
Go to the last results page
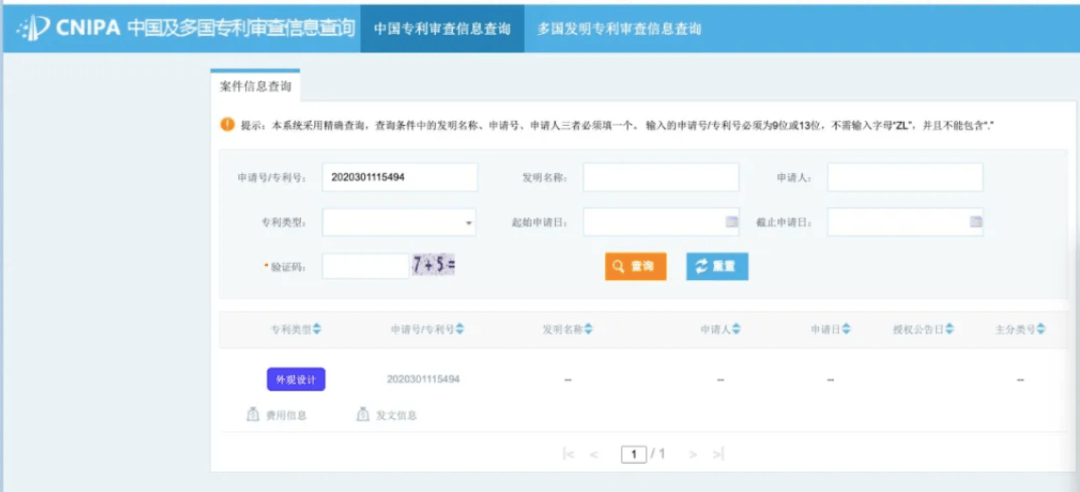tap(718, 454)
